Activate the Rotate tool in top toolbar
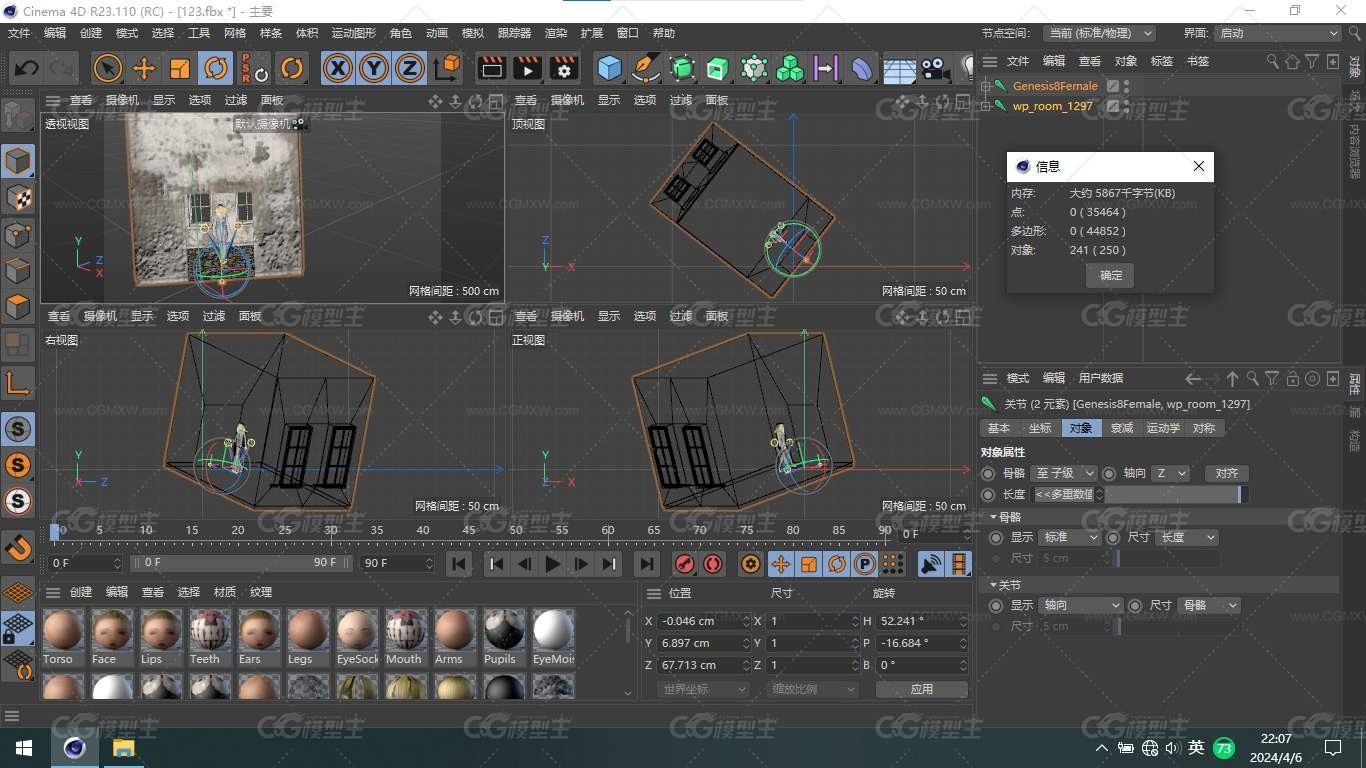 coord(216,68)
